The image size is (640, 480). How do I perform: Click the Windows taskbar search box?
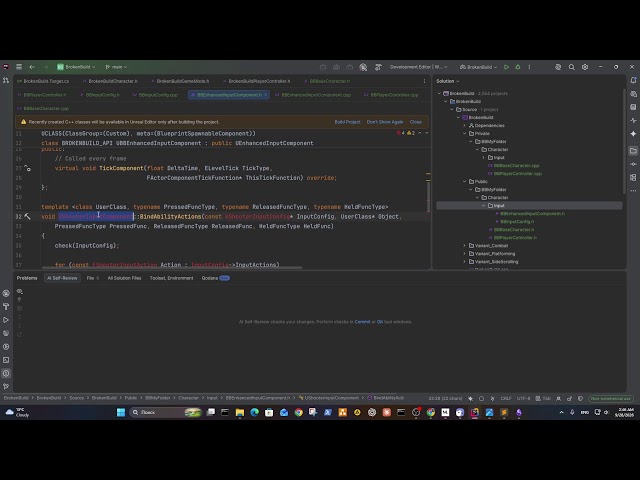[166, 412]
